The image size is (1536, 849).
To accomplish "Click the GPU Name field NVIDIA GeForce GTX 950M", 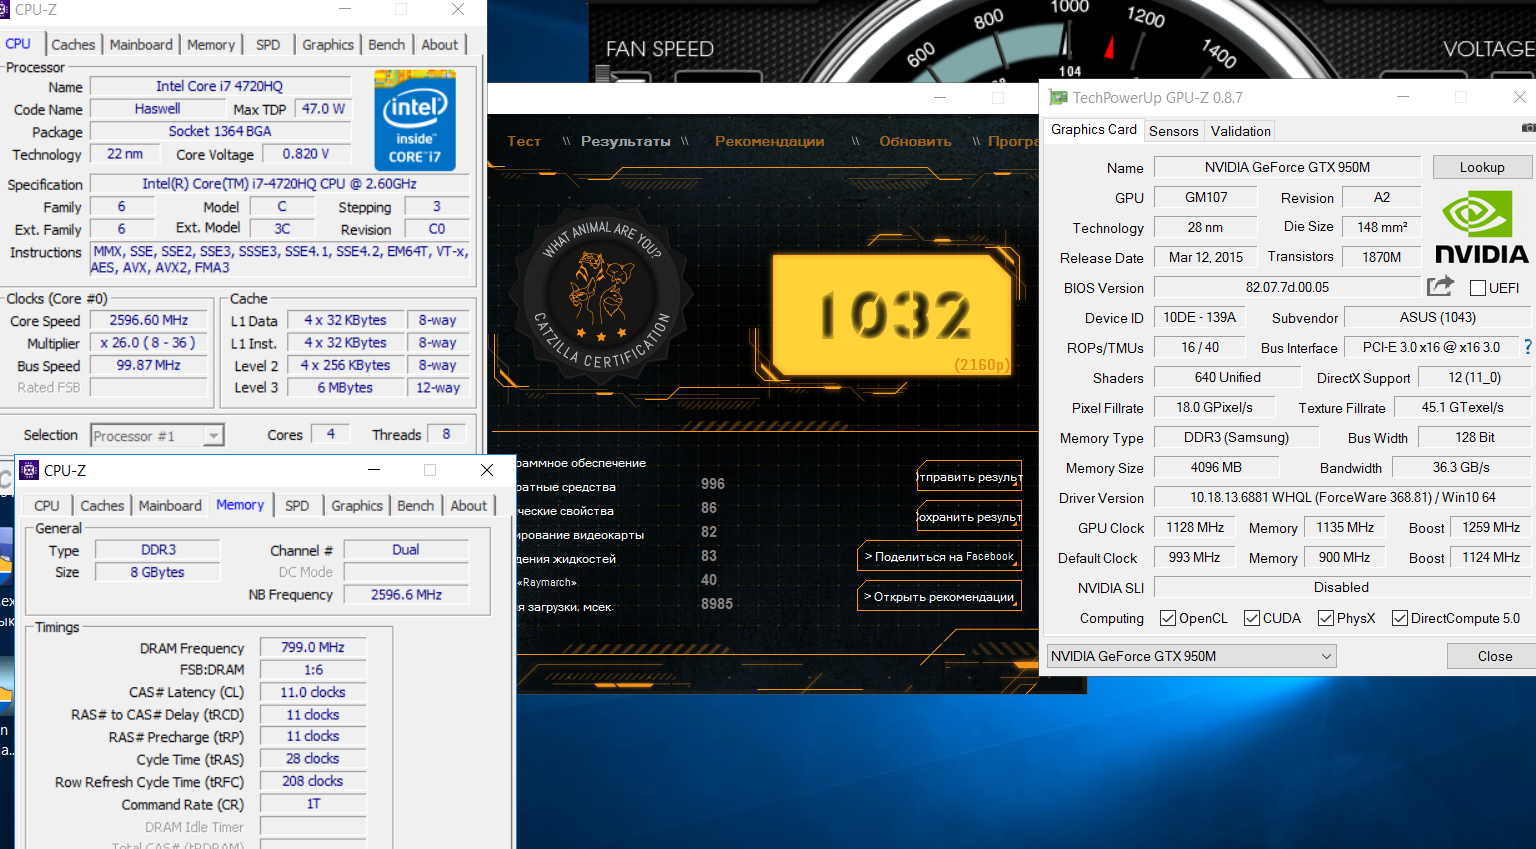I will pyautogui.click(x=1287, y=167).
